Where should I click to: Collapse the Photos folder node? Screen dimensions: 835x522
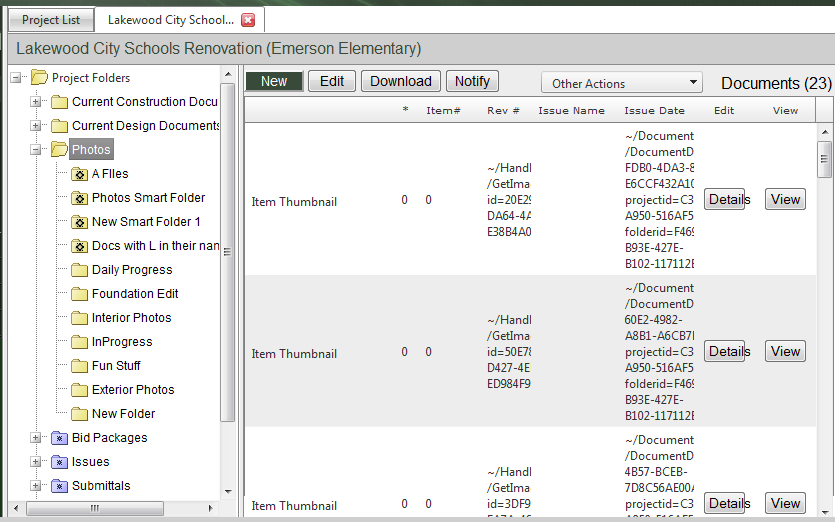point(36,150)
